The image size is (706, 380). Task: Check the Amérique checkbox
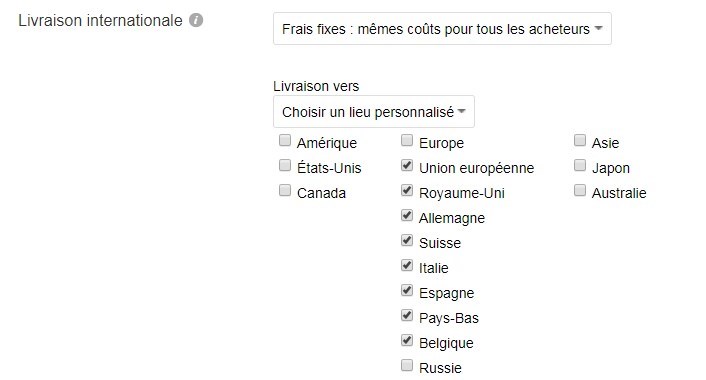(285, 140)
